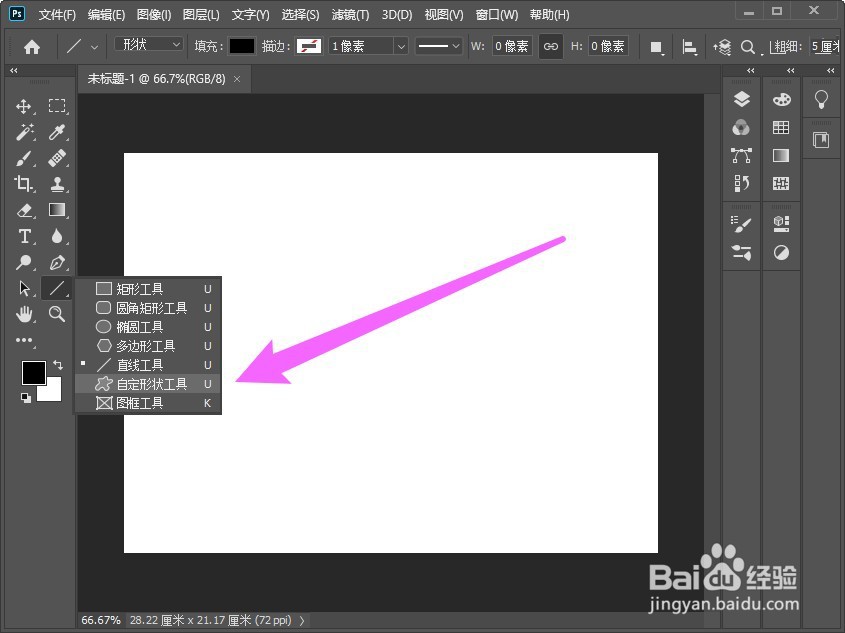The width and height of the screenshot is (845, 633).
Task: Toggle the link width and height button
Action: pos(551,47)
